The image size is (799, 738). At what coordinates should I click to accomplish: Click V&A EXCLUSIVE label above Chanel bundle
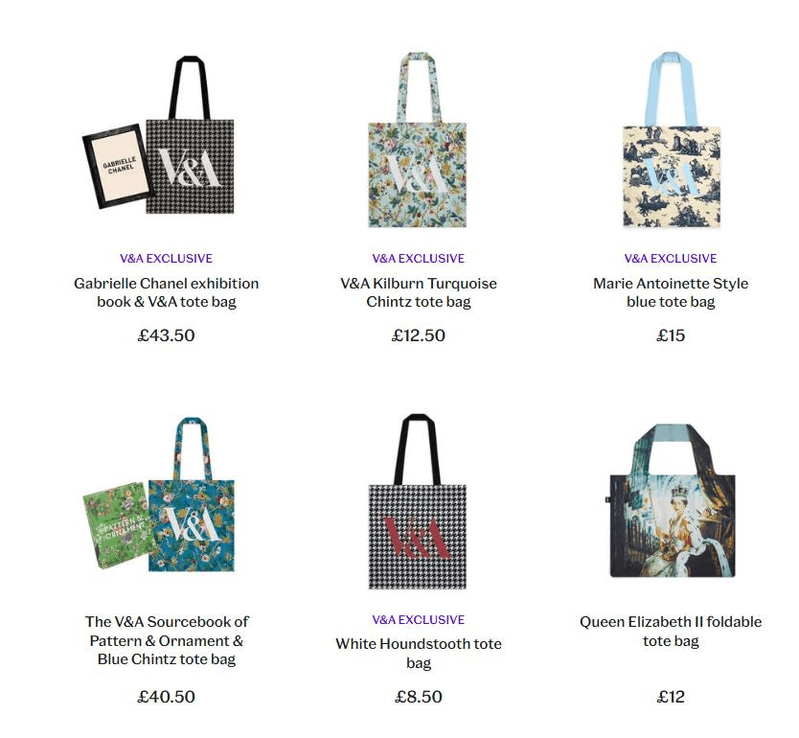tap(166, 258)
